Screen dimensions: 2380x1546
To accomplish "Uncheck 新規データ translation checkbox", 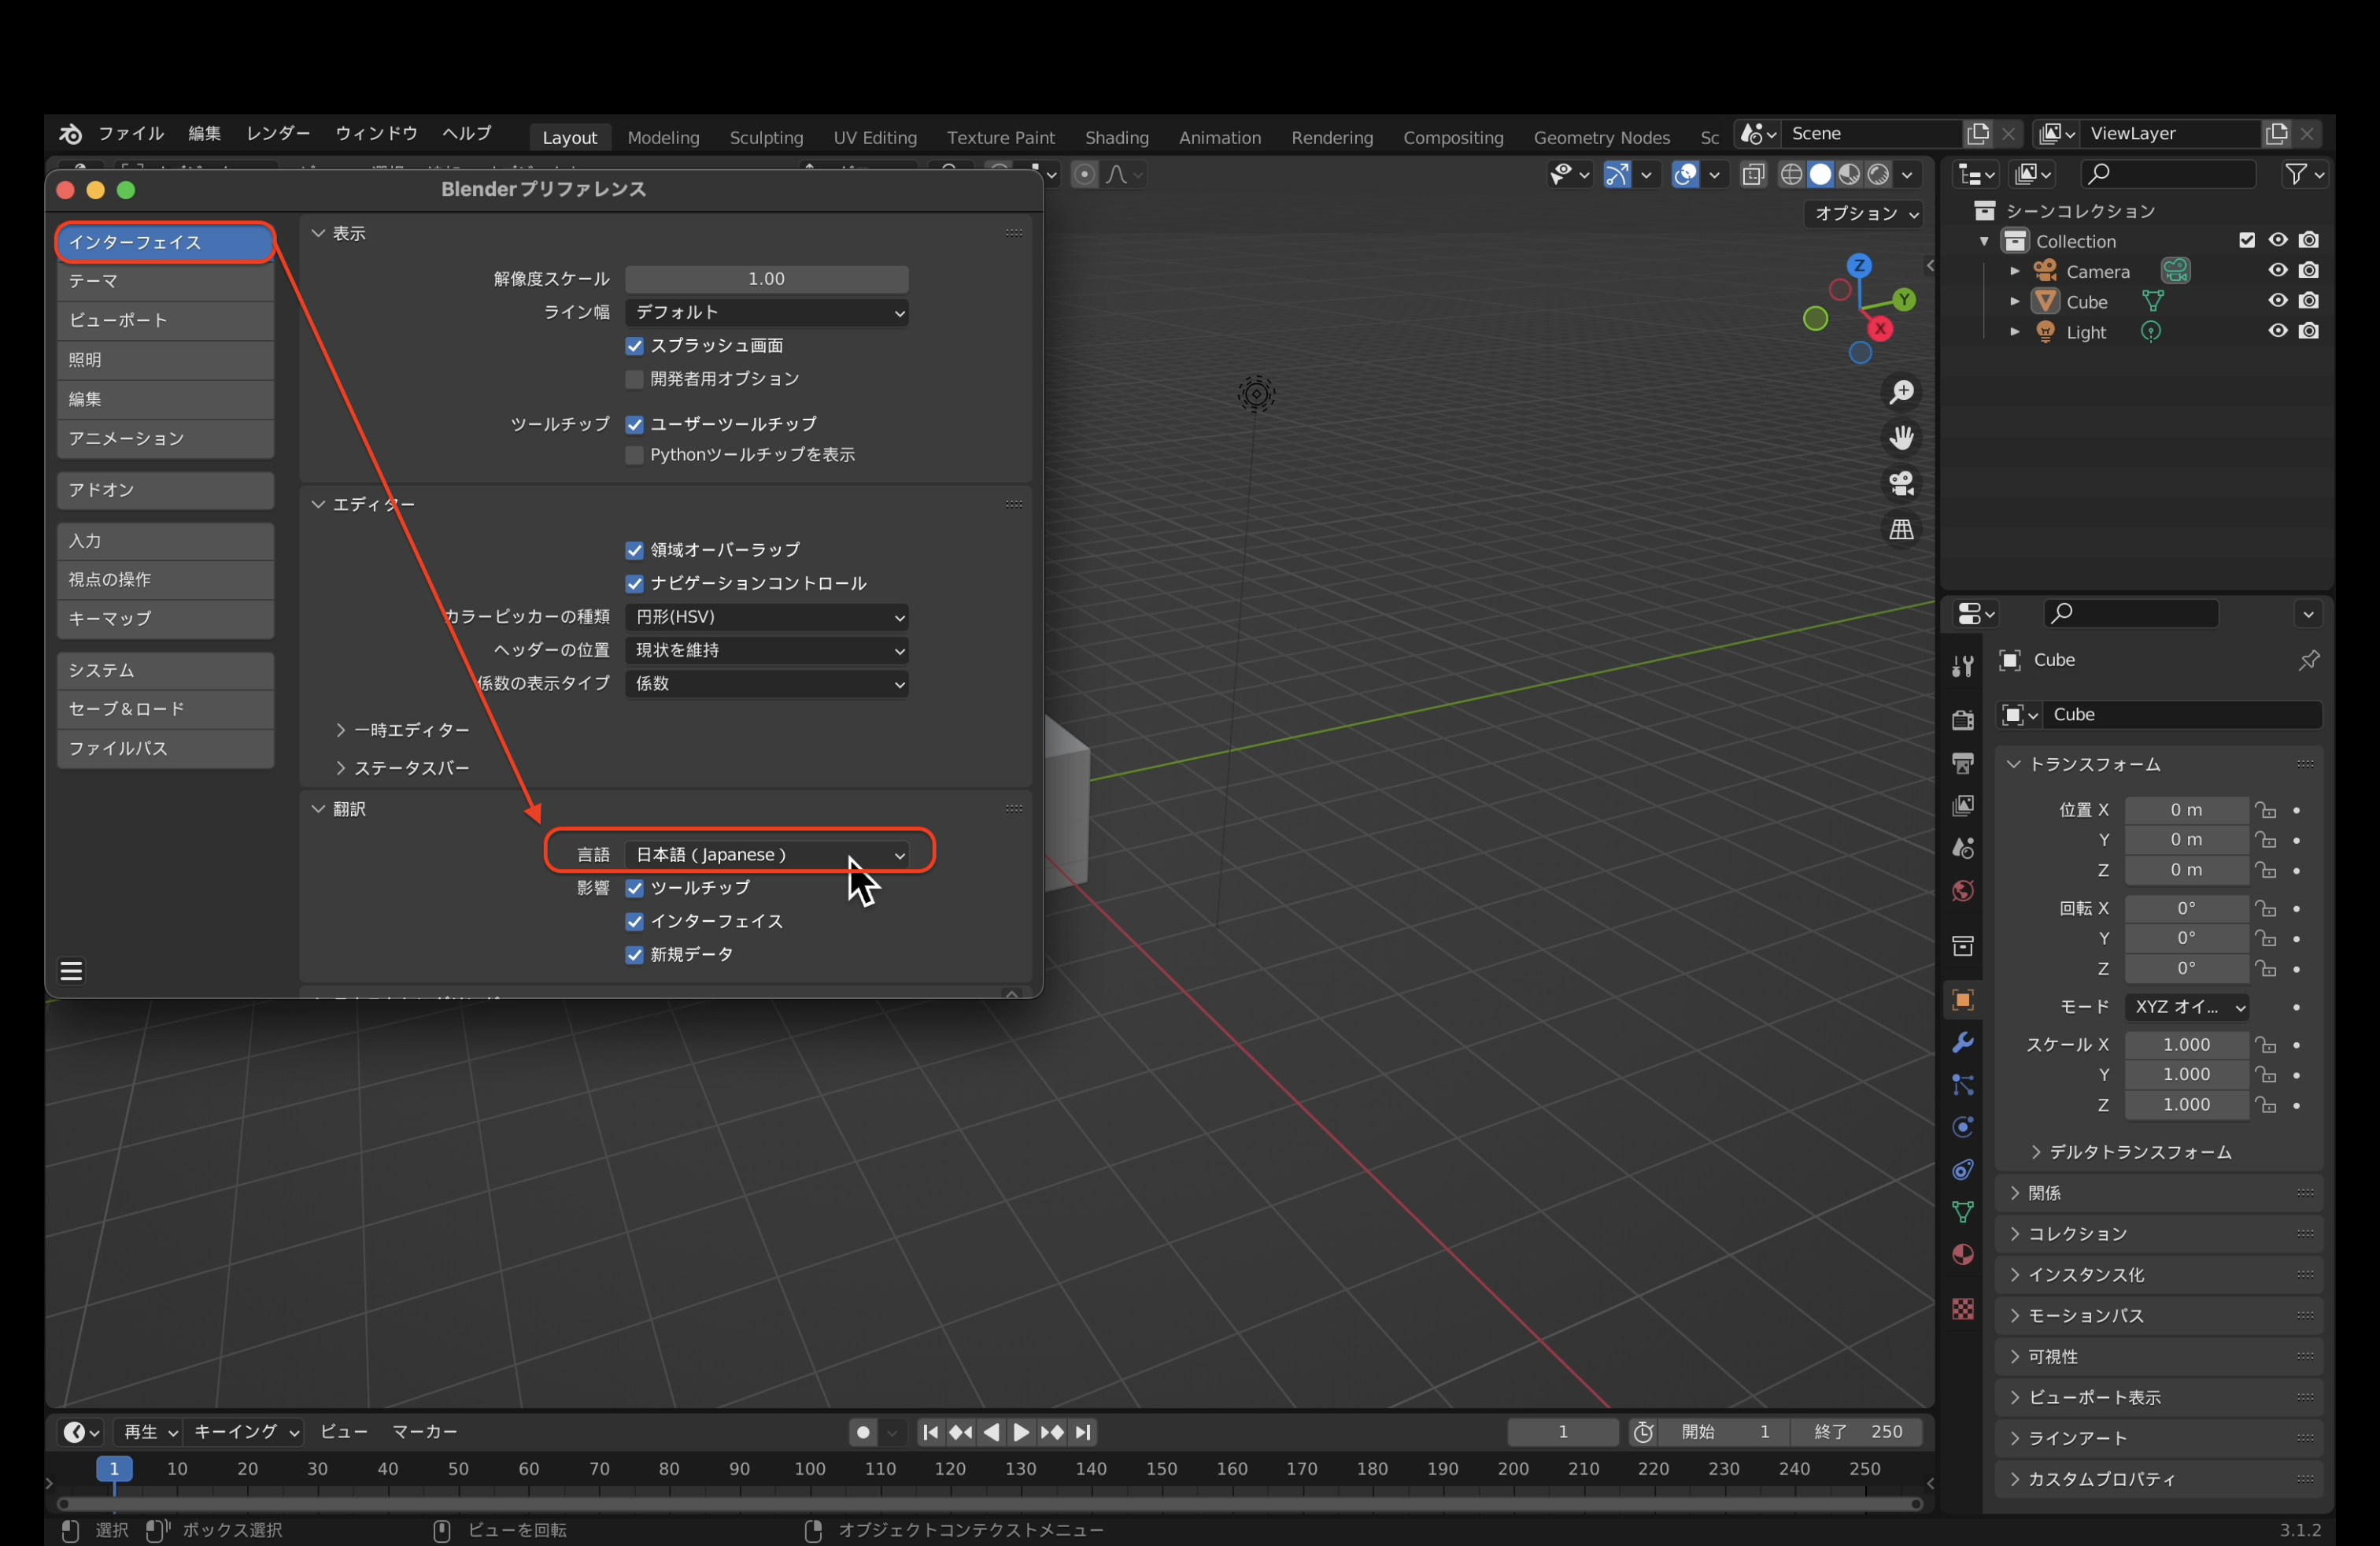I will [x=634, y=954].
